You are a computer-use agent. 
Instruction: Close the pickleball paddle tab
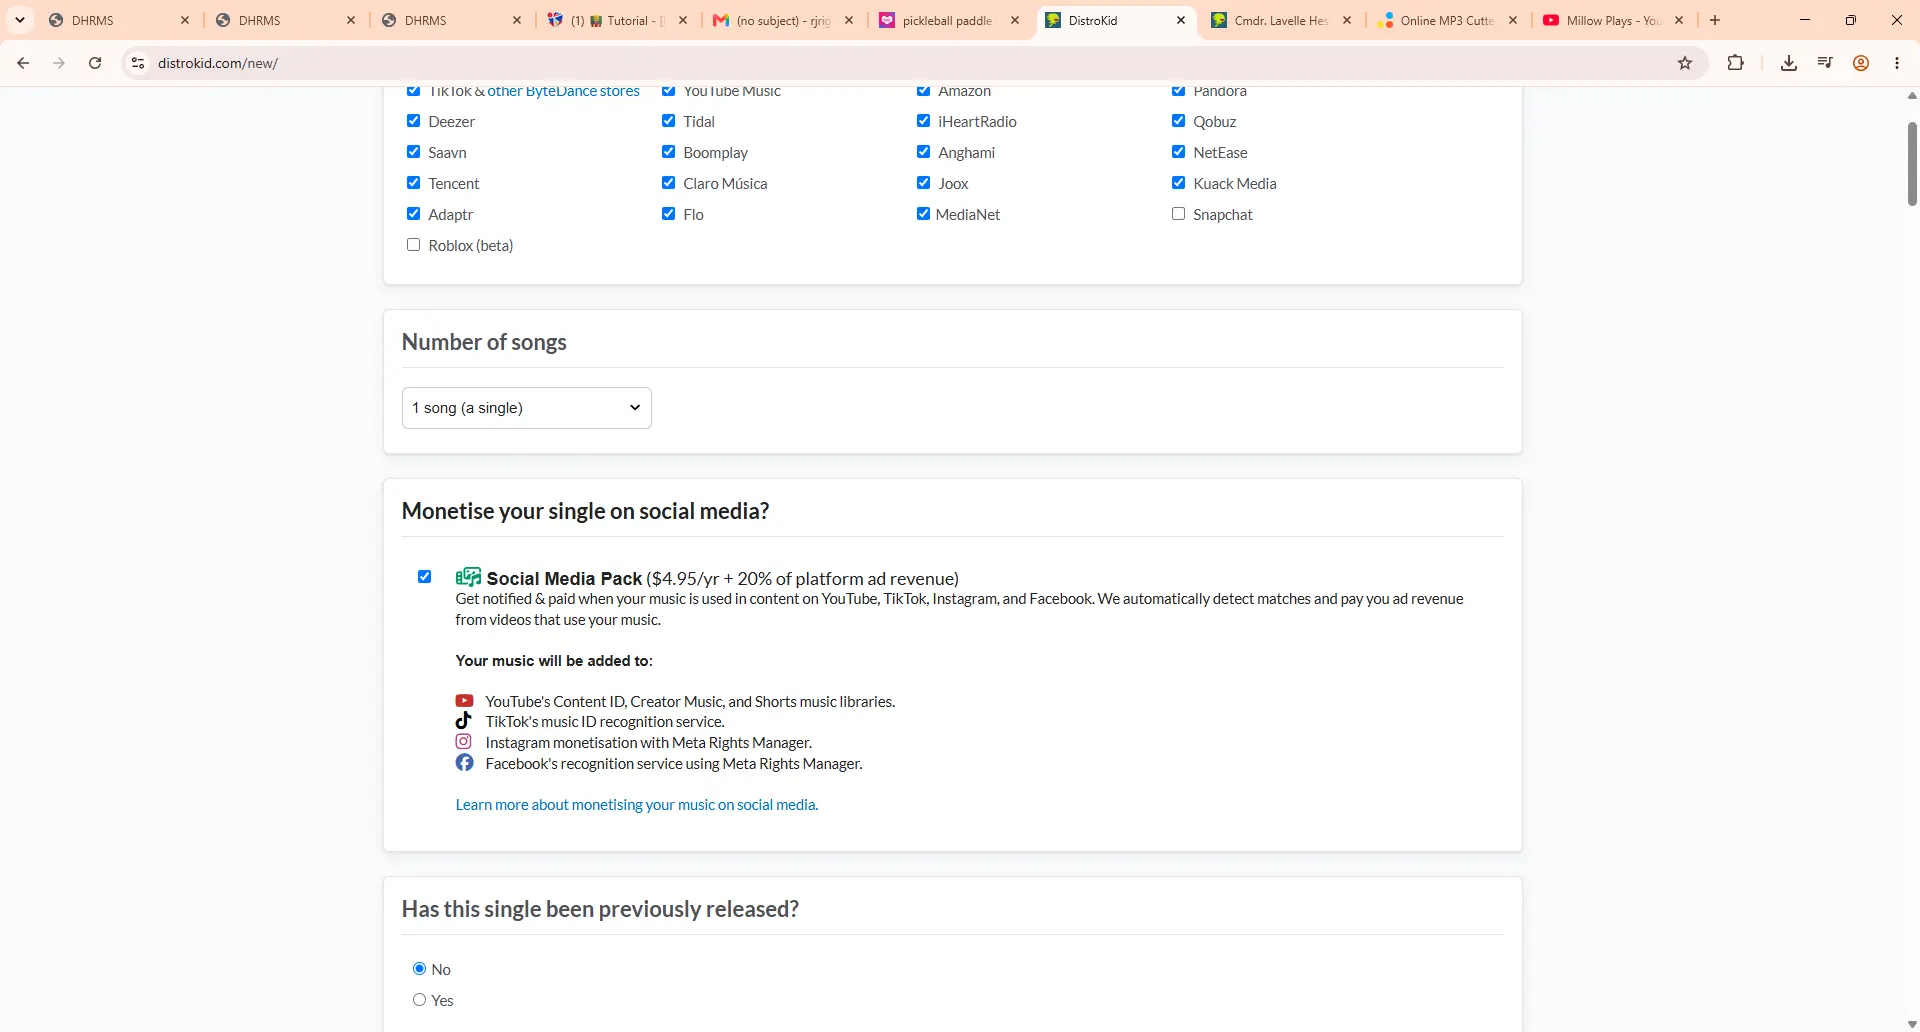pyautogui.click(x=1015, y=20)
